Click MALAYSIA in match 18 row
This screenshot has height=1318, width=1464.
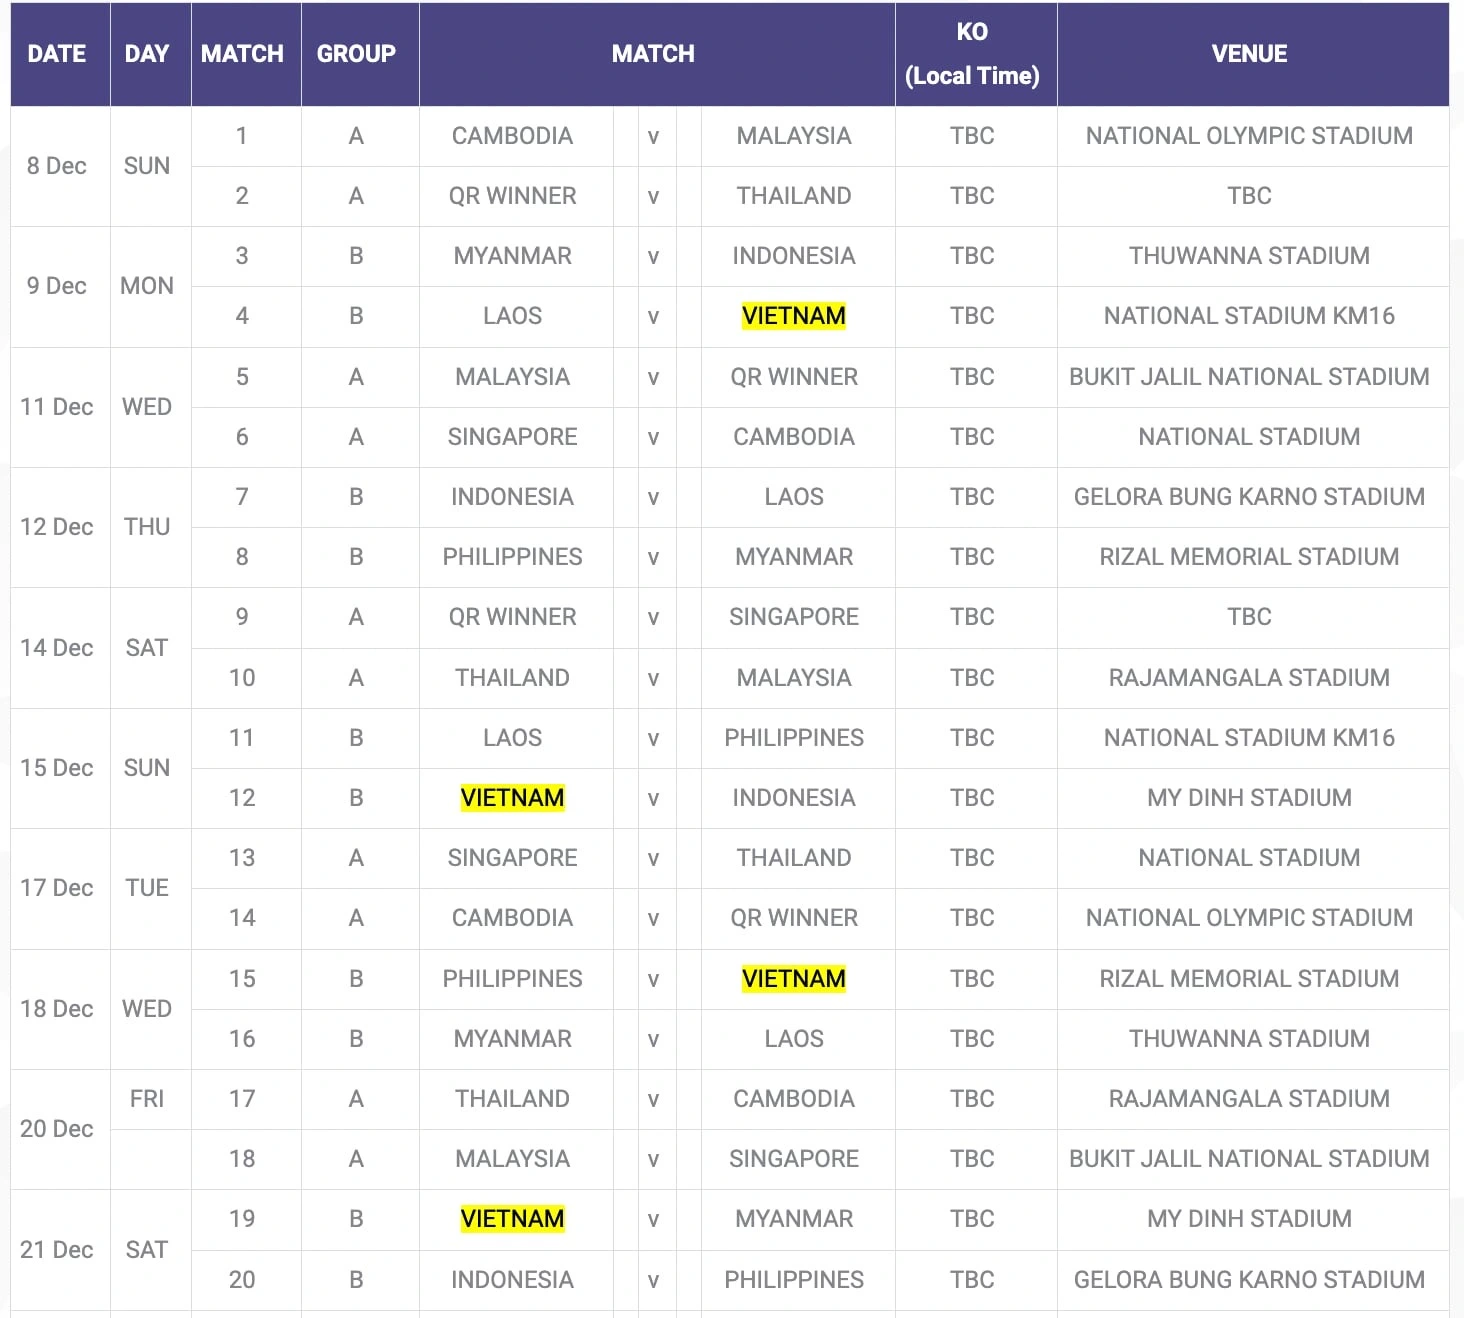(x=513, y=1159)
